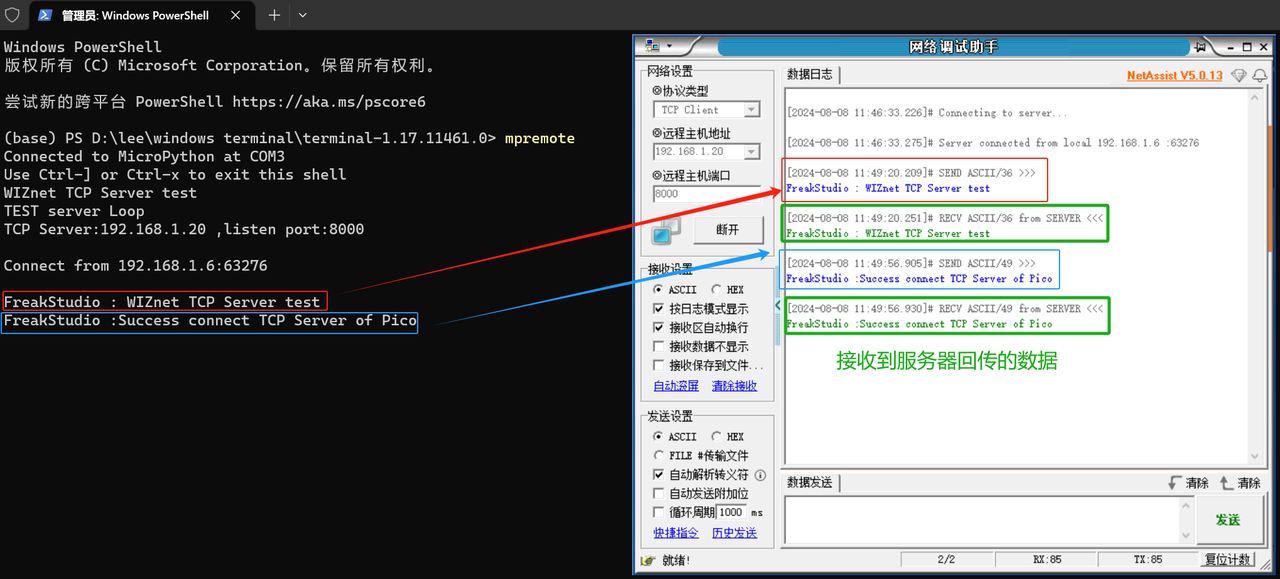Click the 清除接收 link
Image resolution: width=1280 pixels, height=579 pixels.
tap(734, 386)
